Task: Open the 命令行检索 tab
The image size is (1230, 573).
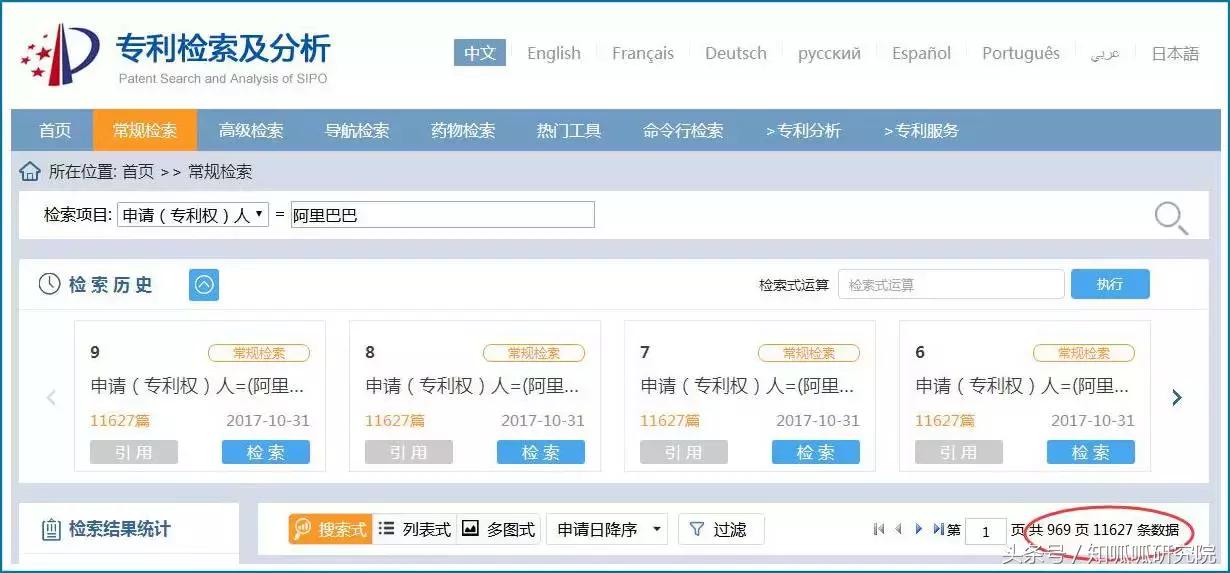Action: point(683,130)
